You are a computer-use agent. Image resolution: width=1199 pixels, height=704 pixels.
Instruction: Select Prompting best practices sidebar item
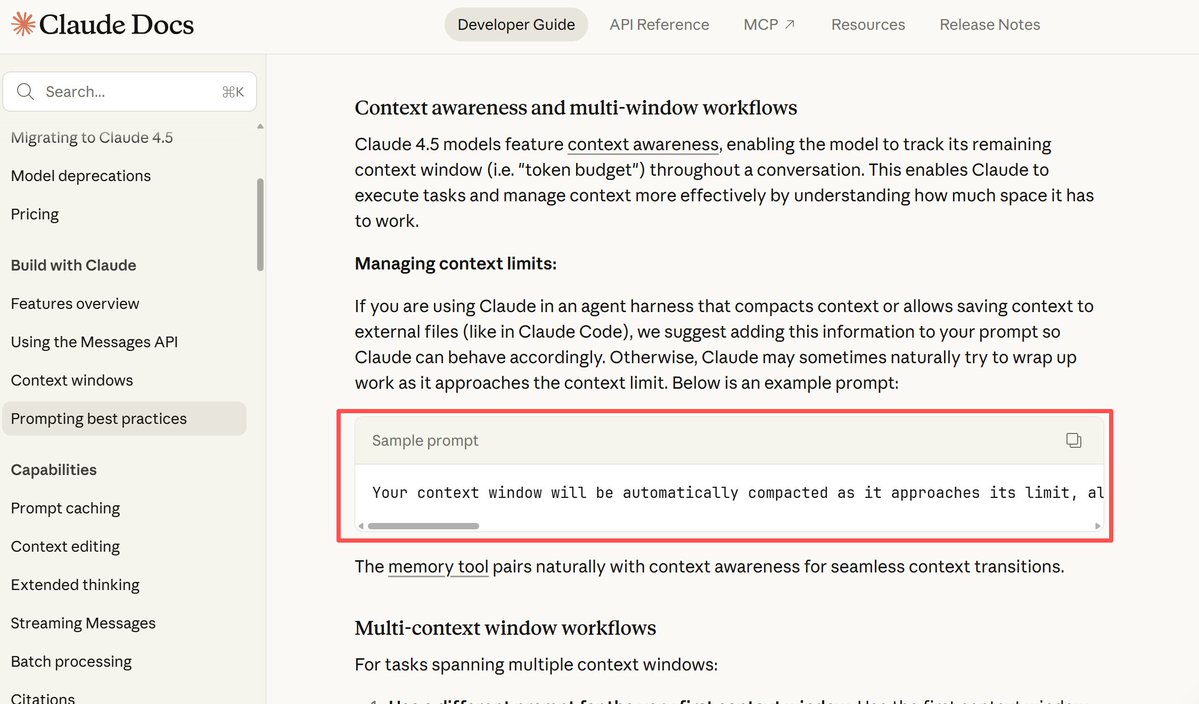[124, 419]
